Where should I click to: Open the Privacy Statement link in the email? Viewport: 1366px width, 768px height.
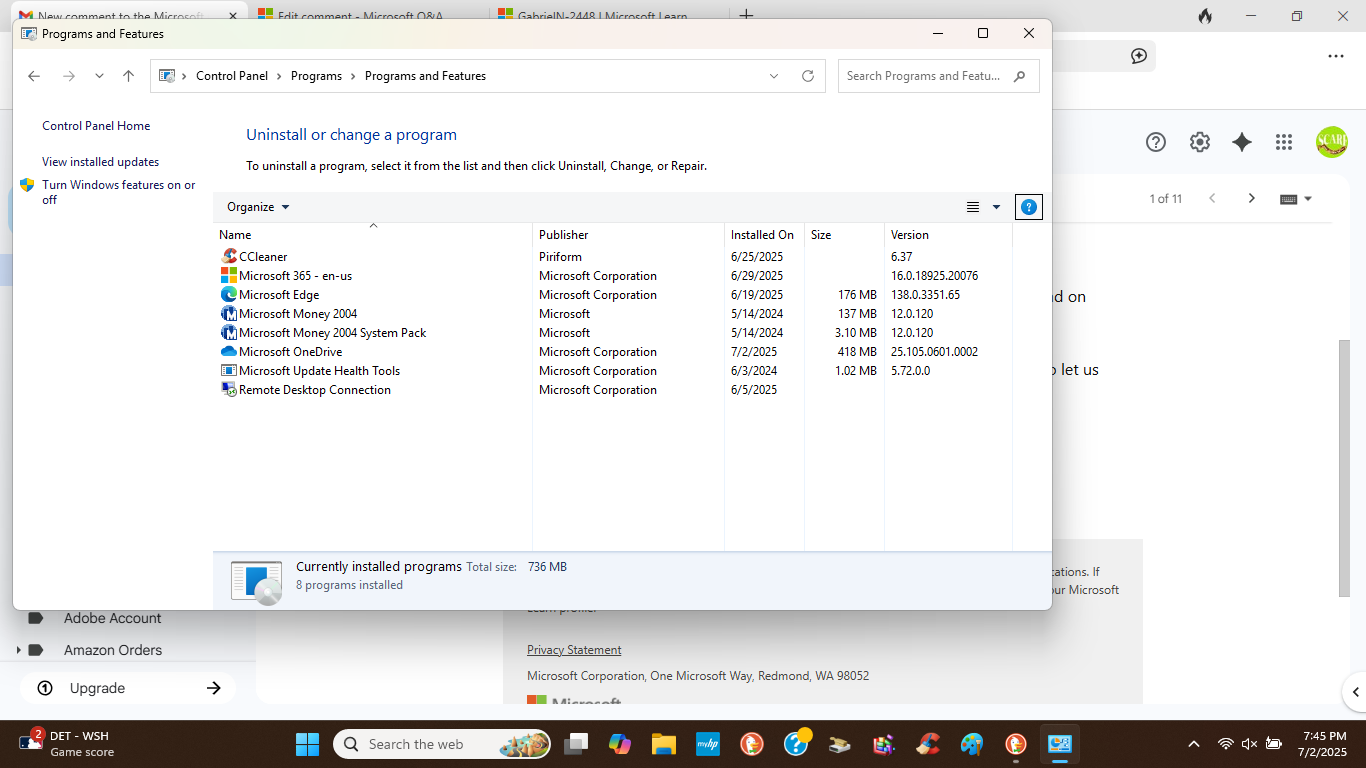[x=574, y=650]
